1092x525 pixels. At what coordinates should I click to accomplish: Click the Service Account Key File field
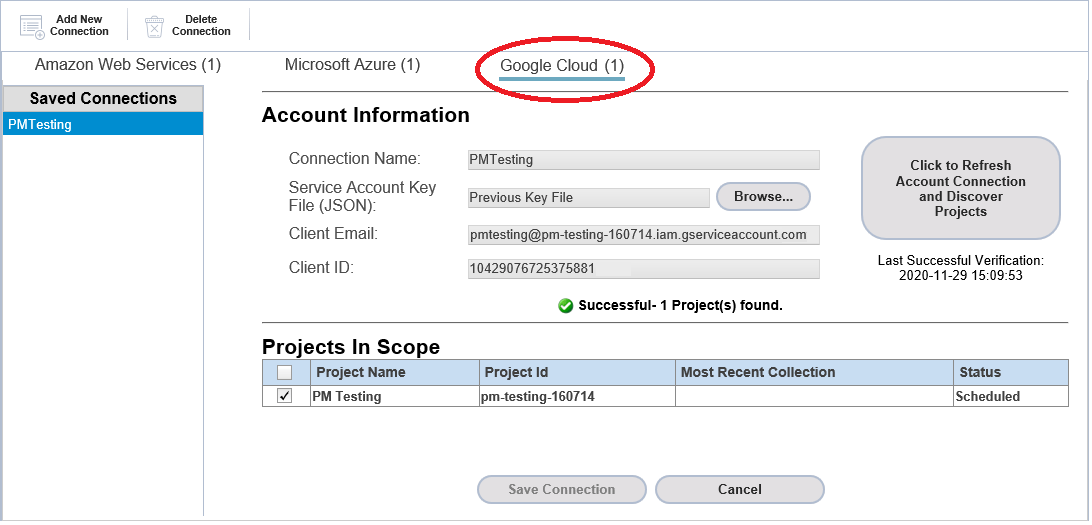[588, 198]
